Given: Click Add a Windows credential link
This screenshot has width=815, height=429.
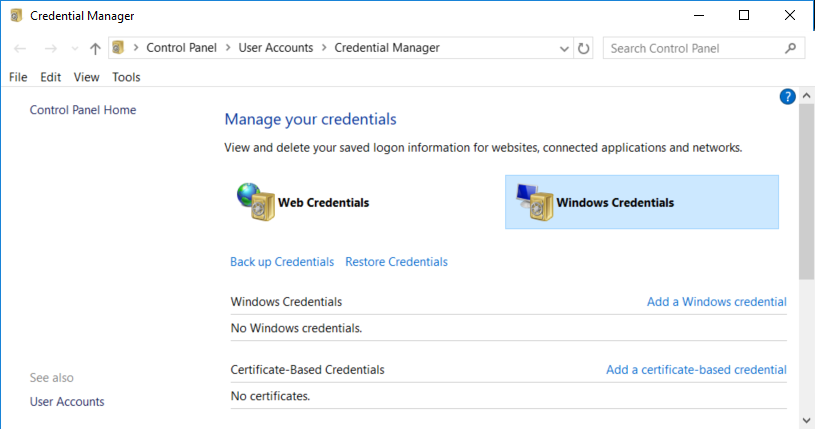Looking at the screenshot, I should [x=716, y=302].
